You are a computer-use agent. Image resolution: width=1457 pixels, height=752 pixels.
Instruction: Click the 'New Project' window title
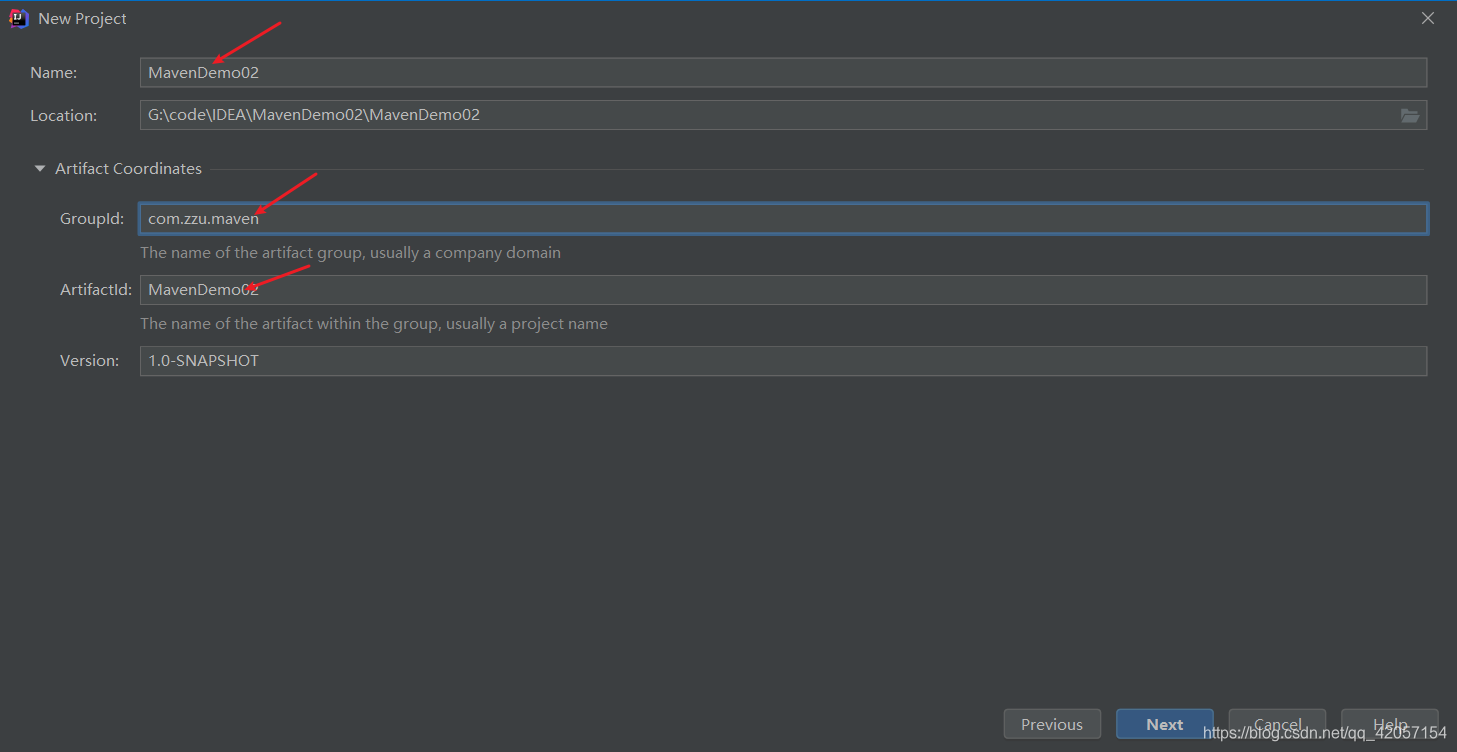tap(83, 19)
